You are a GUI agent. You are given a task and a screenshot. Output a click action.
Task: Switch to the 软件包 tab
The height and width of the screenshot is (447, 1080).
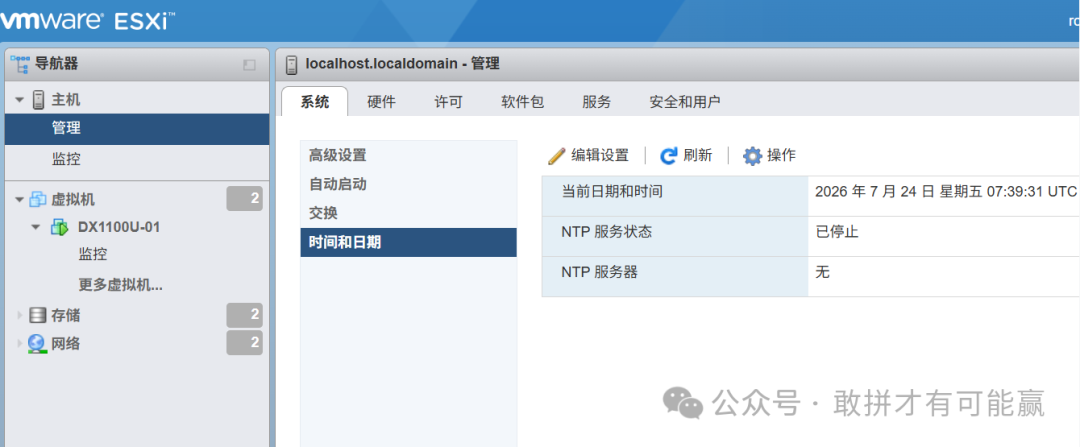[x=523, y=103]
